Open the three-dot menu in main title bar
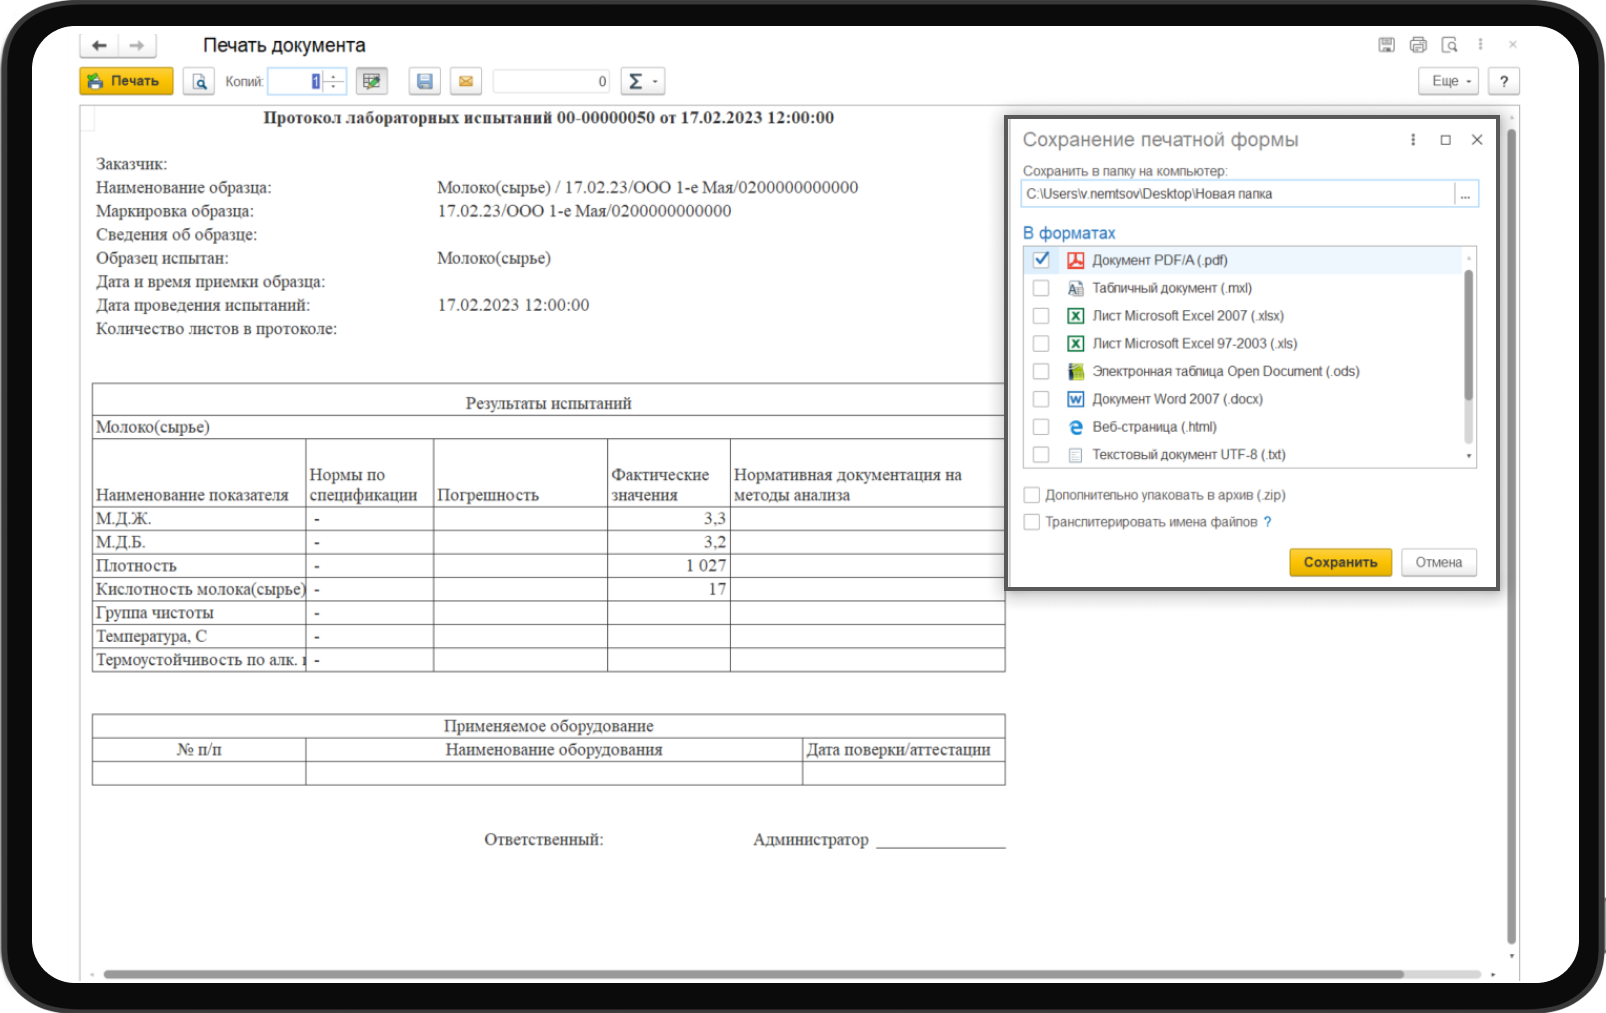This screenshot has width=1606, height=1013. (x=1481, y=45)
